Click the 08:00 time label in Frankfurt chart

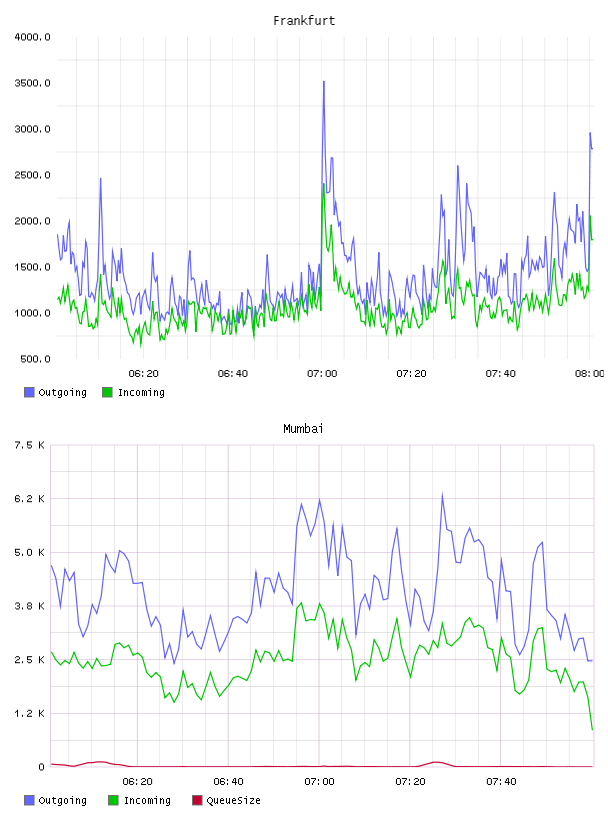click(x=590, y=374)
